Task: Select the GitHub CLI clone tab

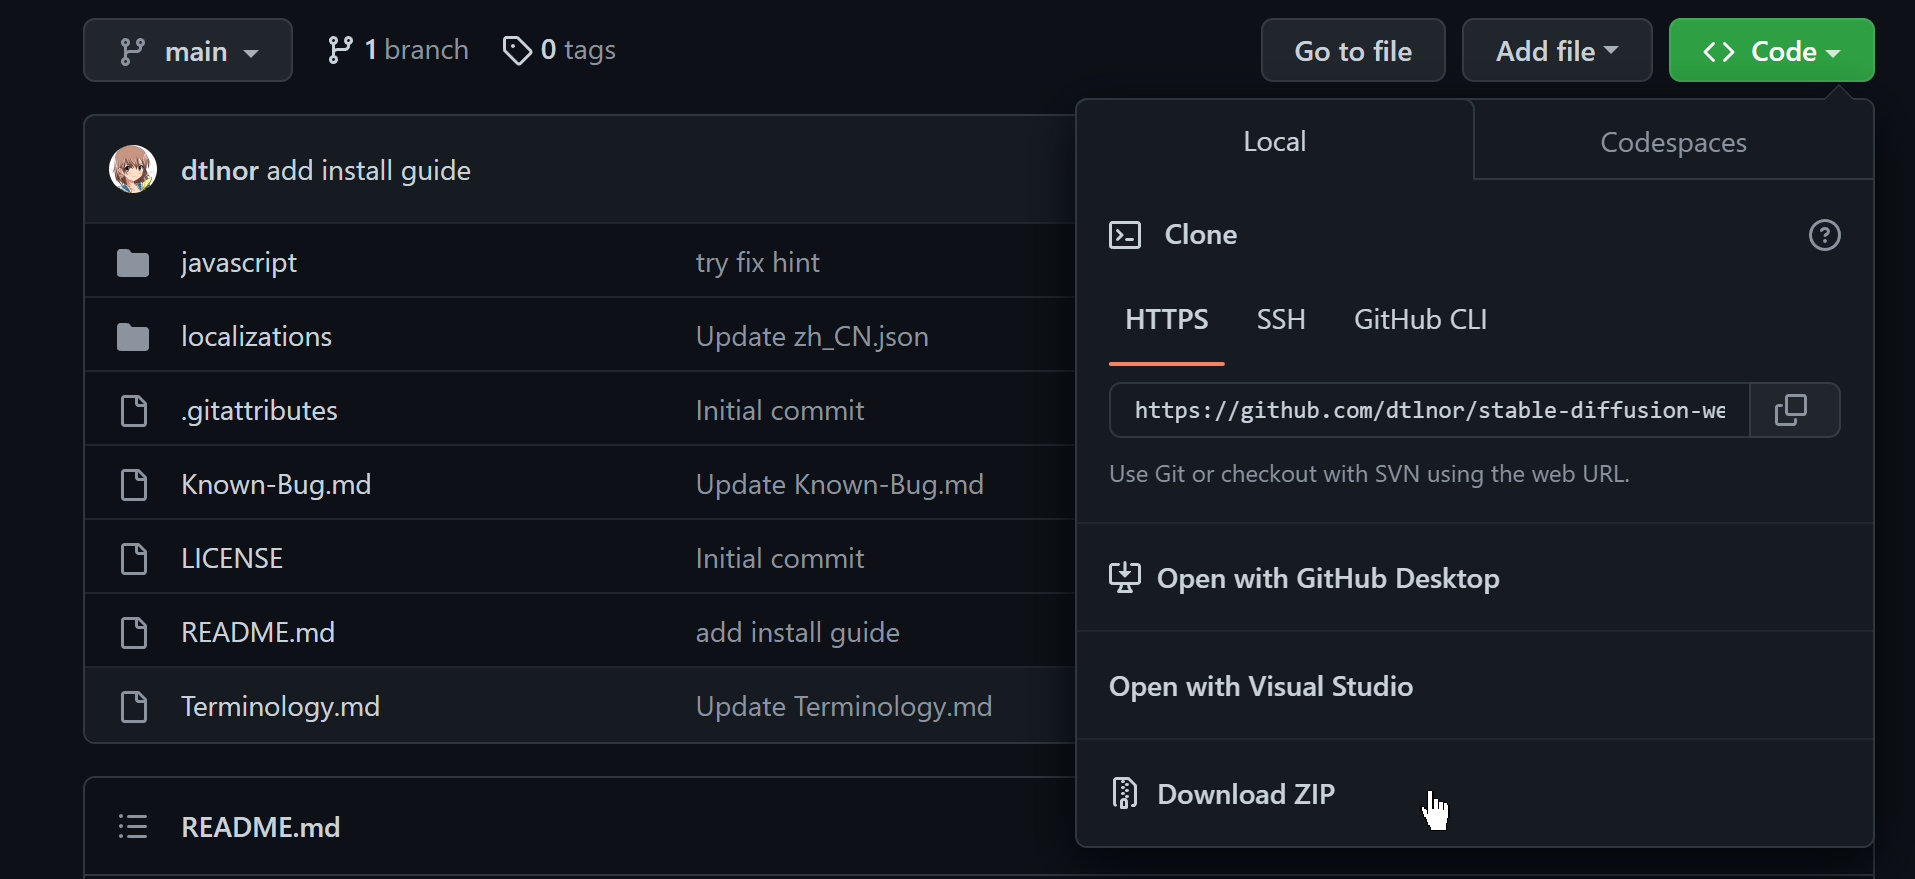Action: tap(1420, 320)
